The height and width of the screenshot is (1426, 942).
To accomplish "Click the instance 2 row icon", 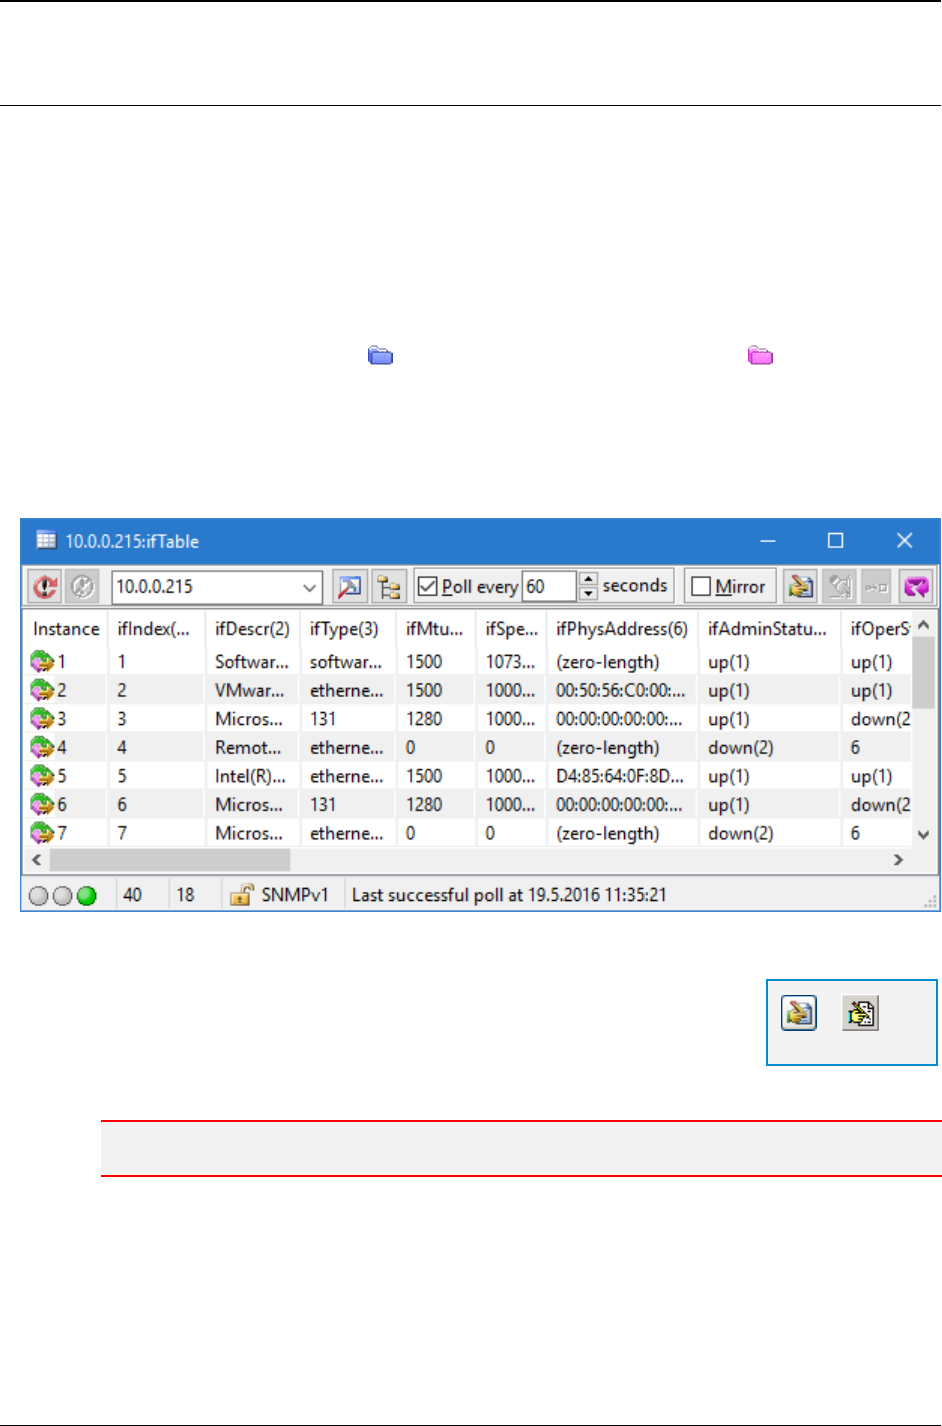I will [x=42, y=690].
